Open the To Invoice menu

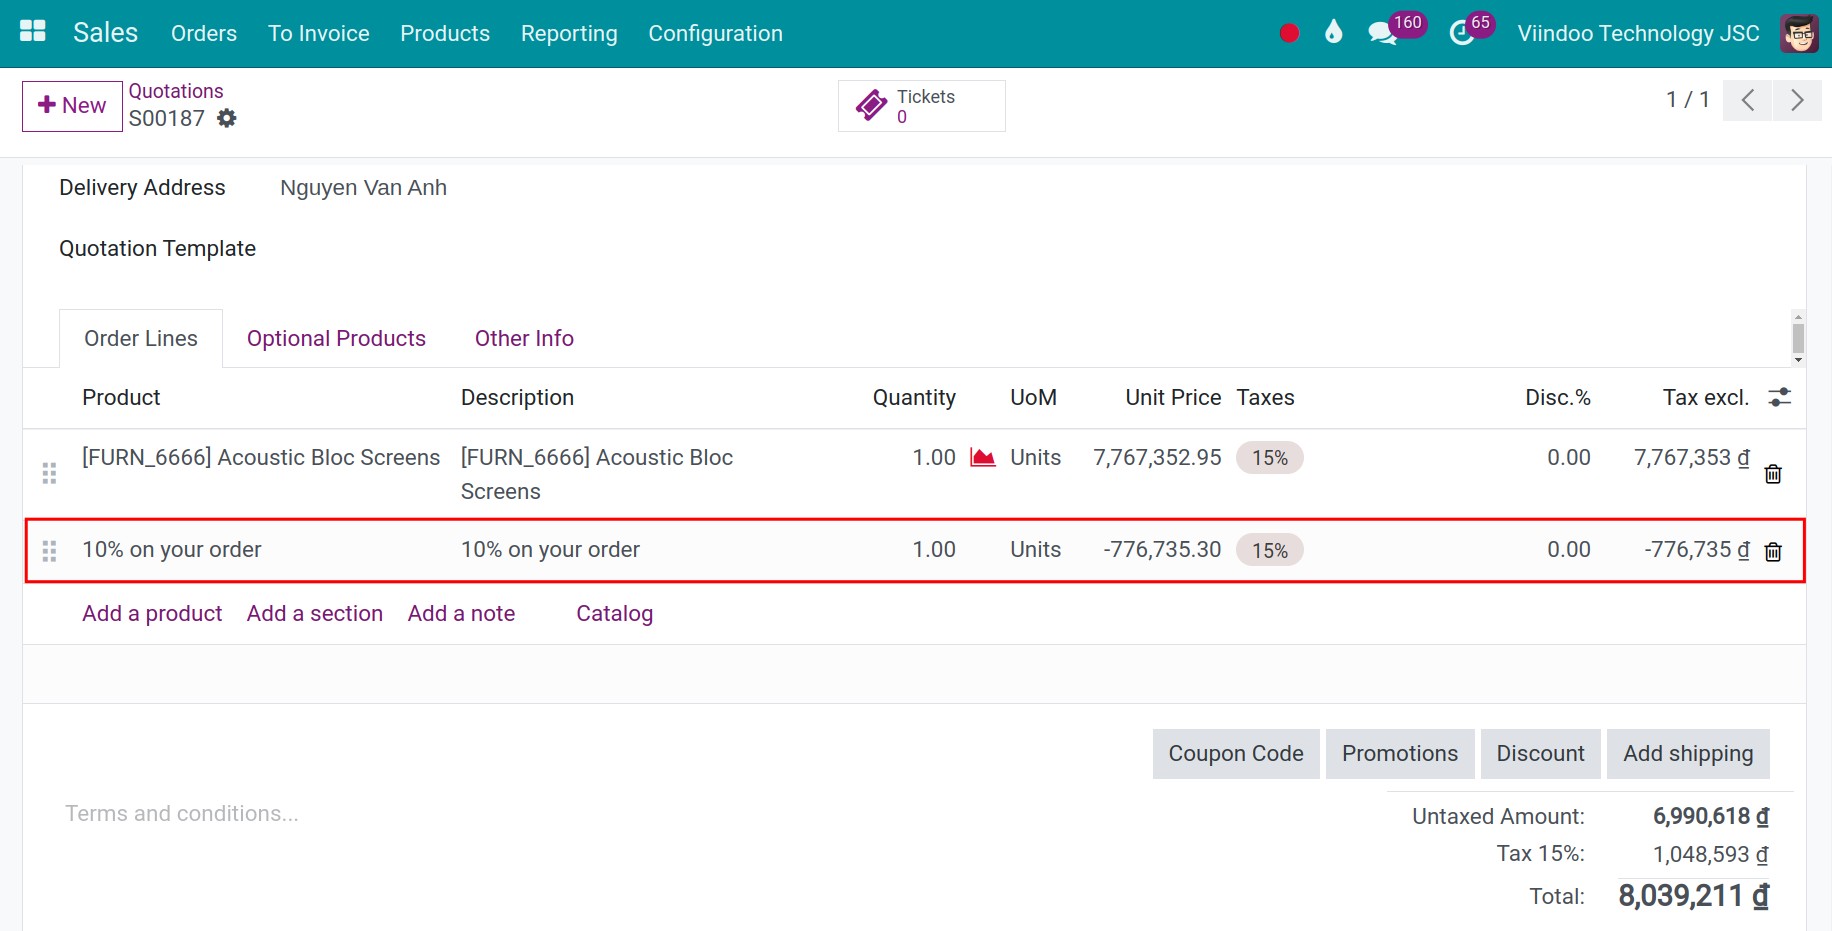click(x=319, y=33)
